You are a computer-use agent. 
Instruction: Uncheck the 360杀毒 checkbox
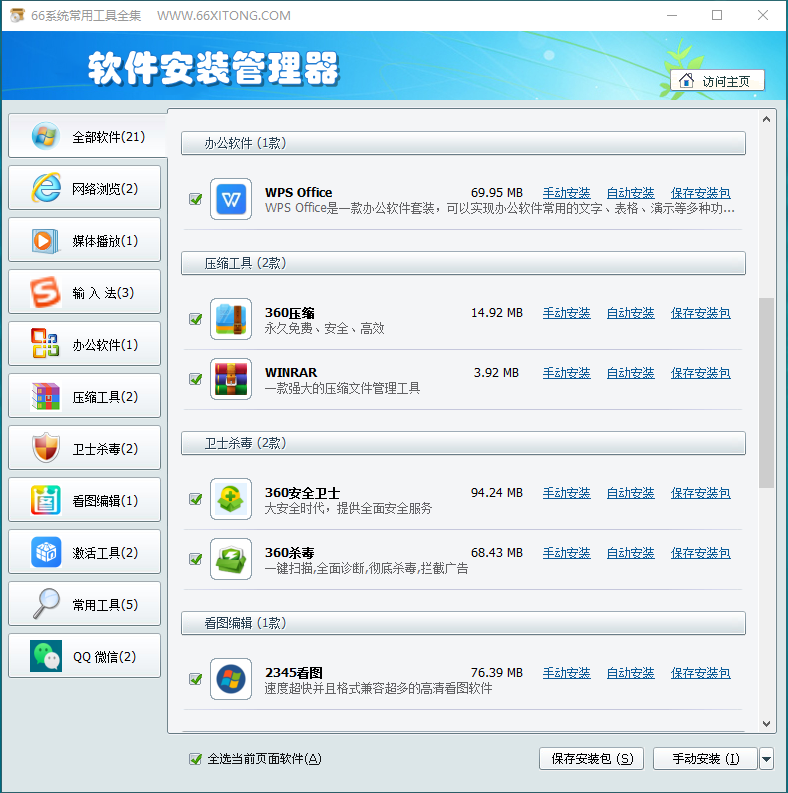click(x=196, y=558)
